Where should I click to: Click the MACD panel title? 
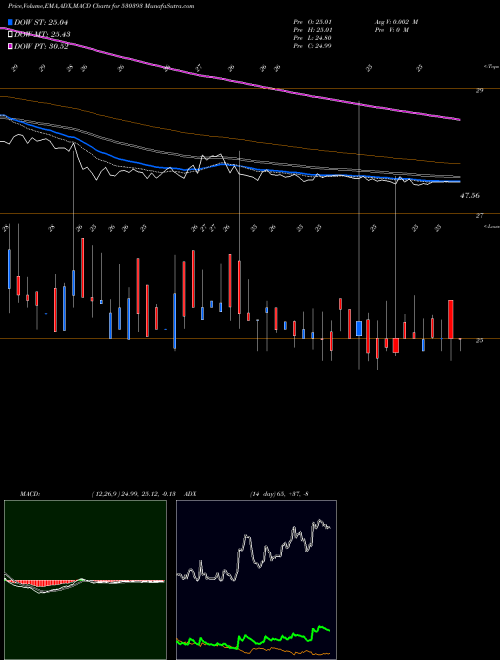tap(29, 494)
